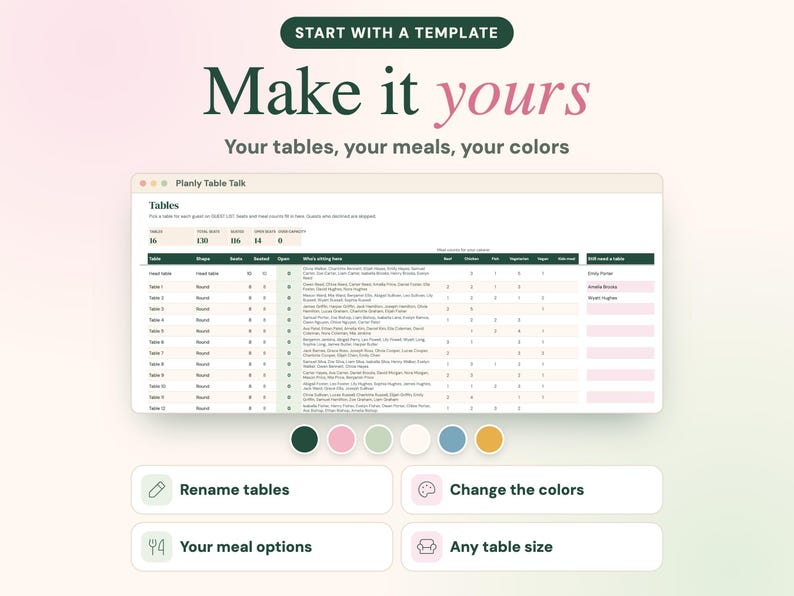
Task: Select the Any table size card
Action: (x=532, y=546)
